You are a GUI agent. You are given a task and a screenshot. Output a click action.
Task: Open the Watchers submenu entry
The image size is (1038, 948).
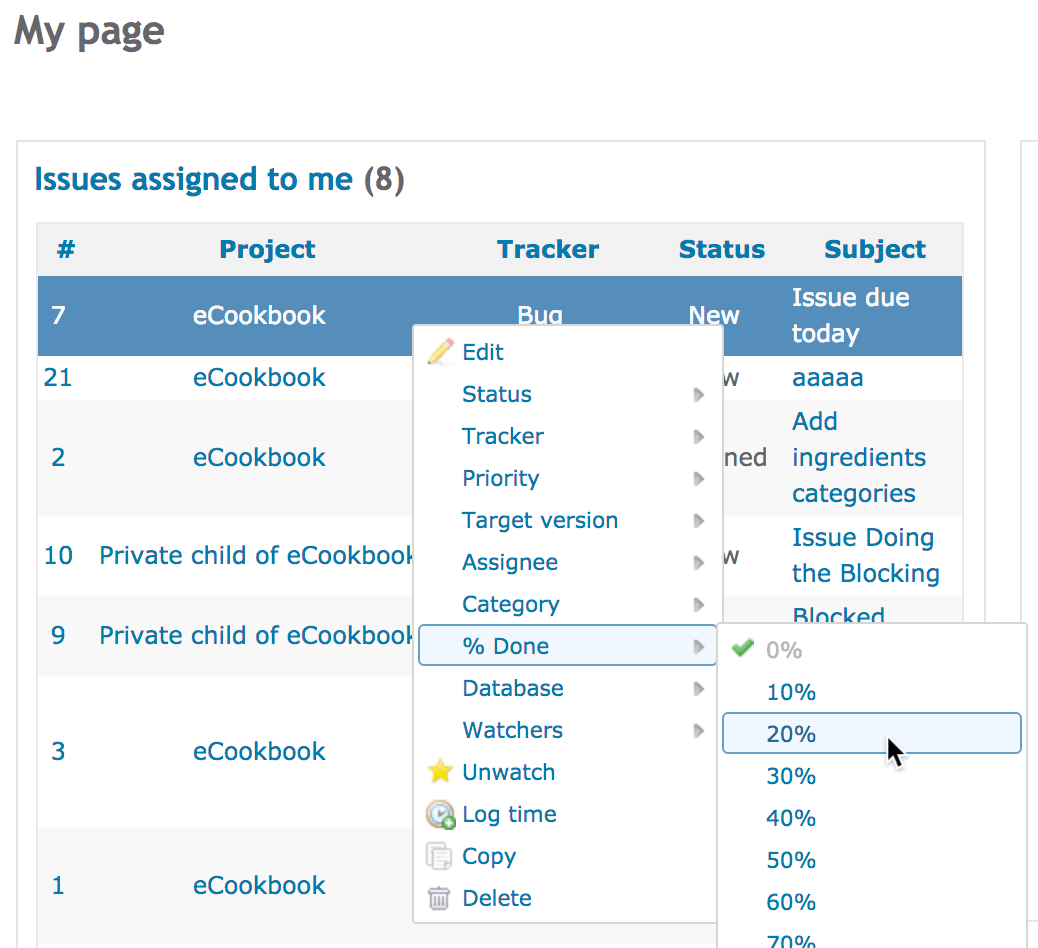coord(567,730)
